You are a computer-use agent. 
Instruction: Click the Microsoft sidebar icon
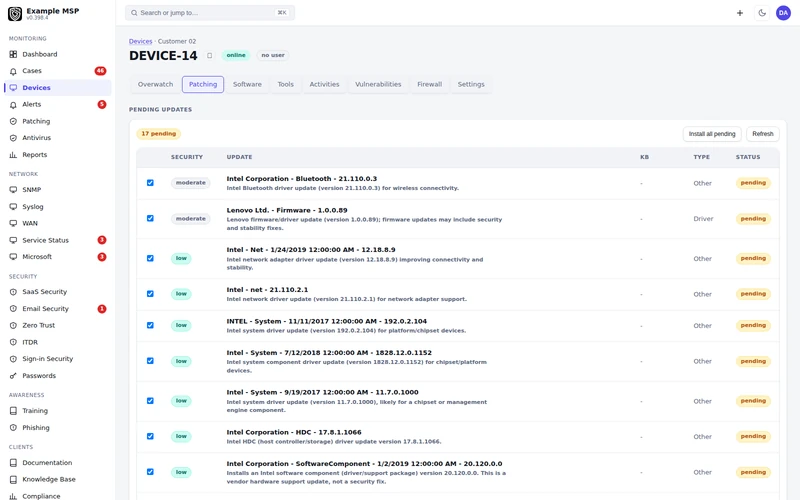point(13,257)
